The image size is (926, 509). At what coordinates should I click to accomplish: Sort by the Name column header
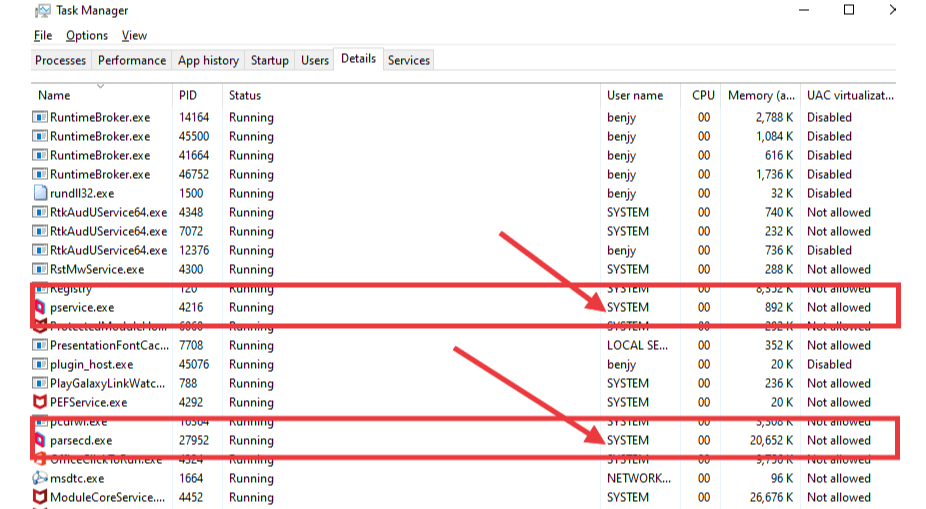[x=54, y=95]
